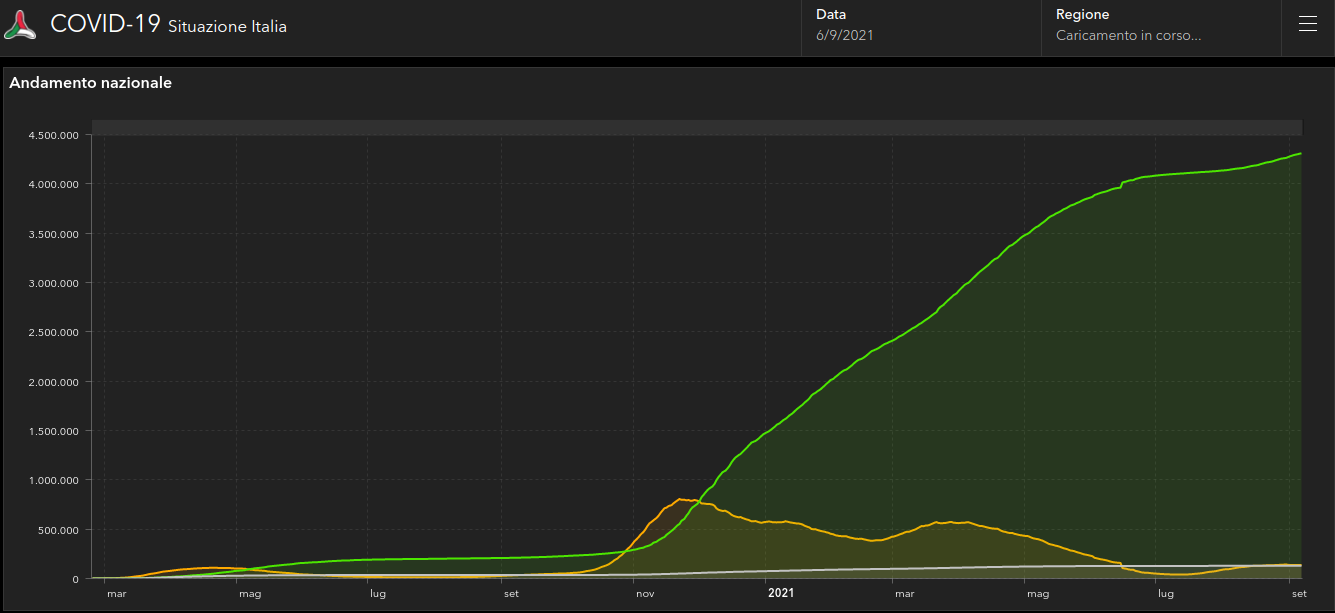
Task: Click the orange curve's highest peak
Action: (680, 499)
